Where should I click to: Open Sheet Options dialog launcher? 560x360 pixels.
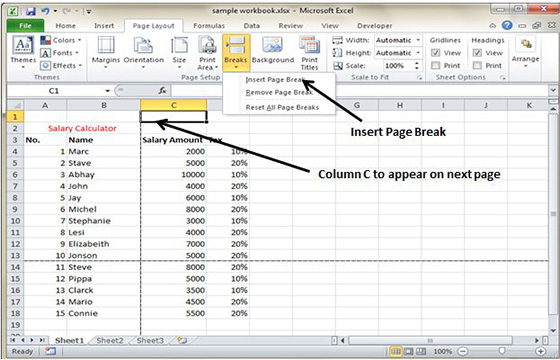[x=503, y=78]
